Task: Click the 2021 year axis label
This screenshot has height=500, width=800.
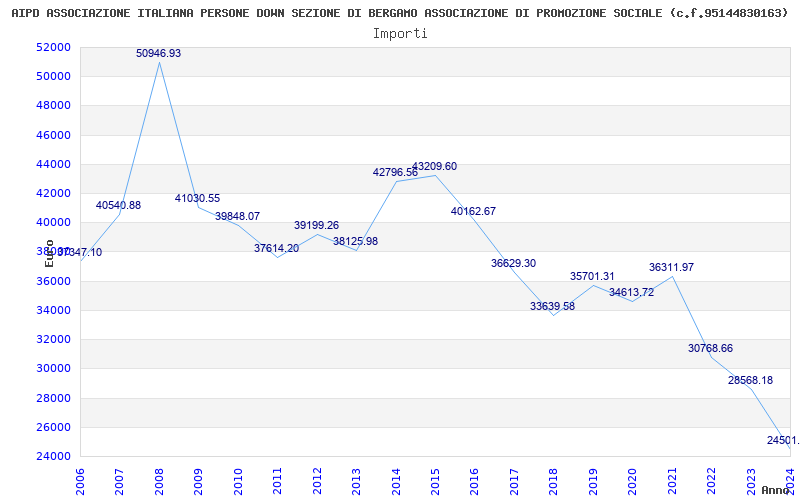Action: 672,480
